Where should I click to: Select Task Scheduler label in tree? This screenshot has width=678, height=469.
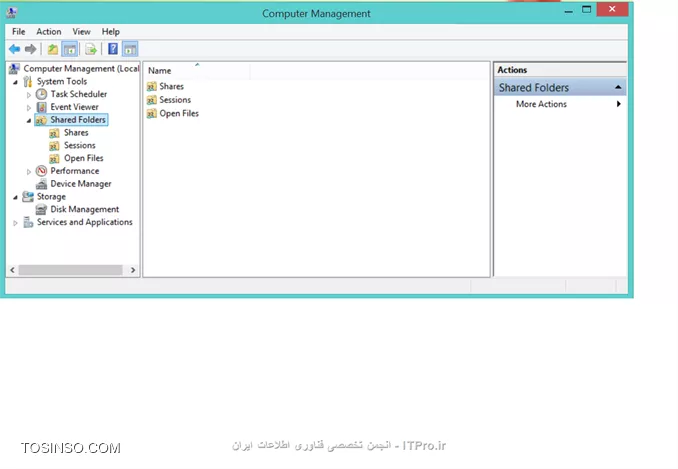[x=79, y=94]
